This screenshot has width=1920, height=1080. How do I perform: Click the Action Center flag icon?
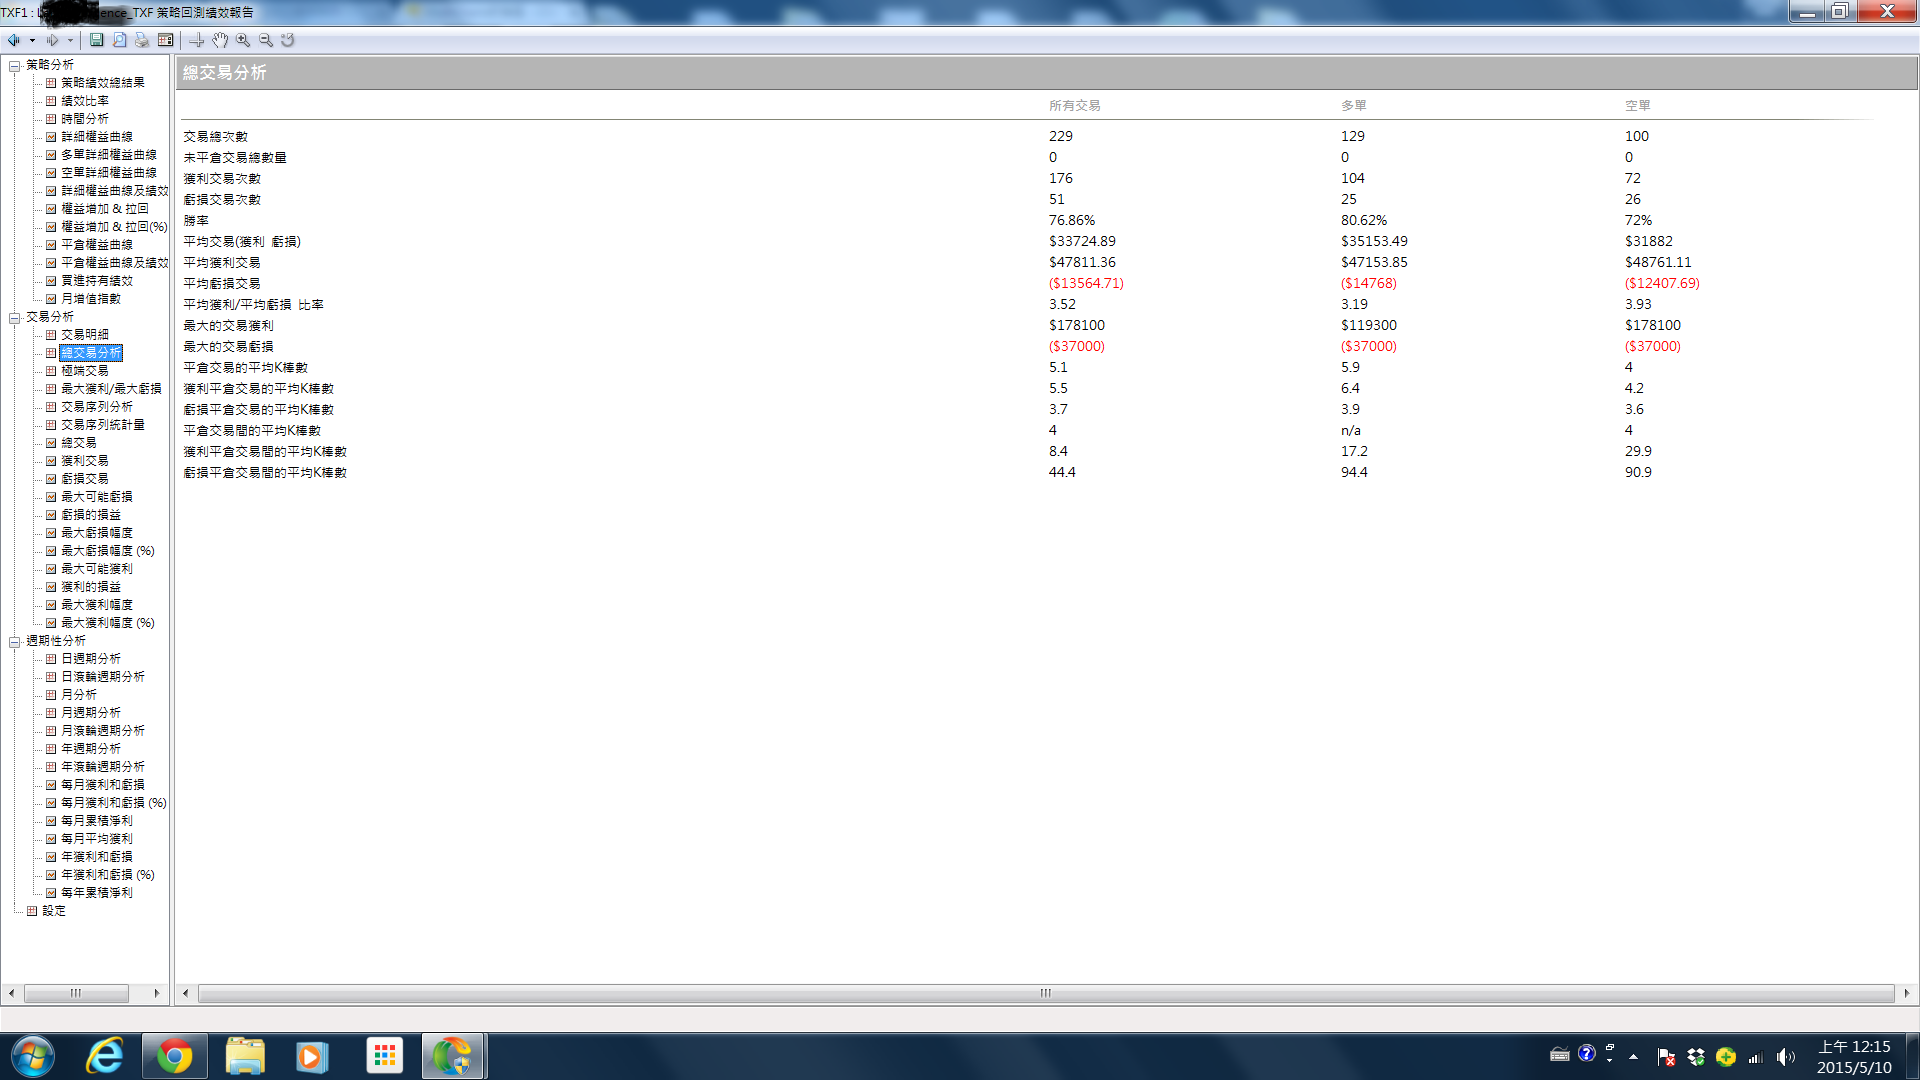click(x=1666, y=1057)
